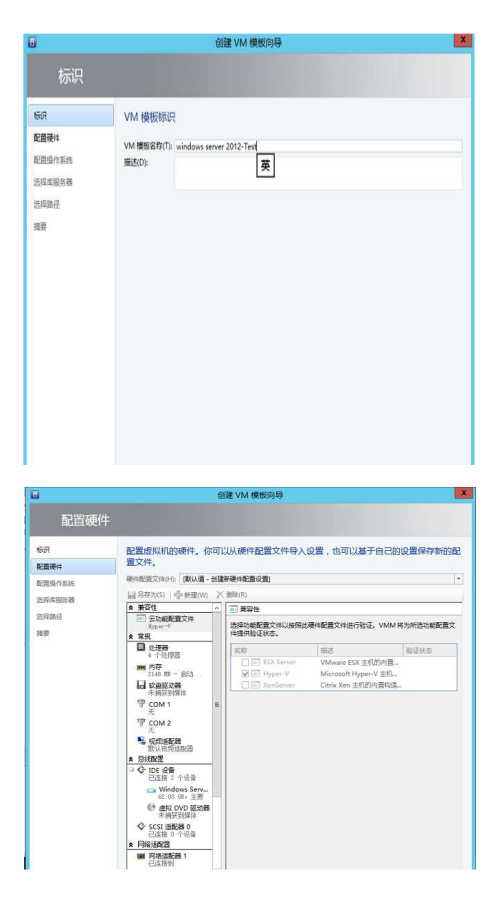The height and width of the screenshot is (908, 500).
Task: Select the COM 1 port icon
Action: point(141,704)
